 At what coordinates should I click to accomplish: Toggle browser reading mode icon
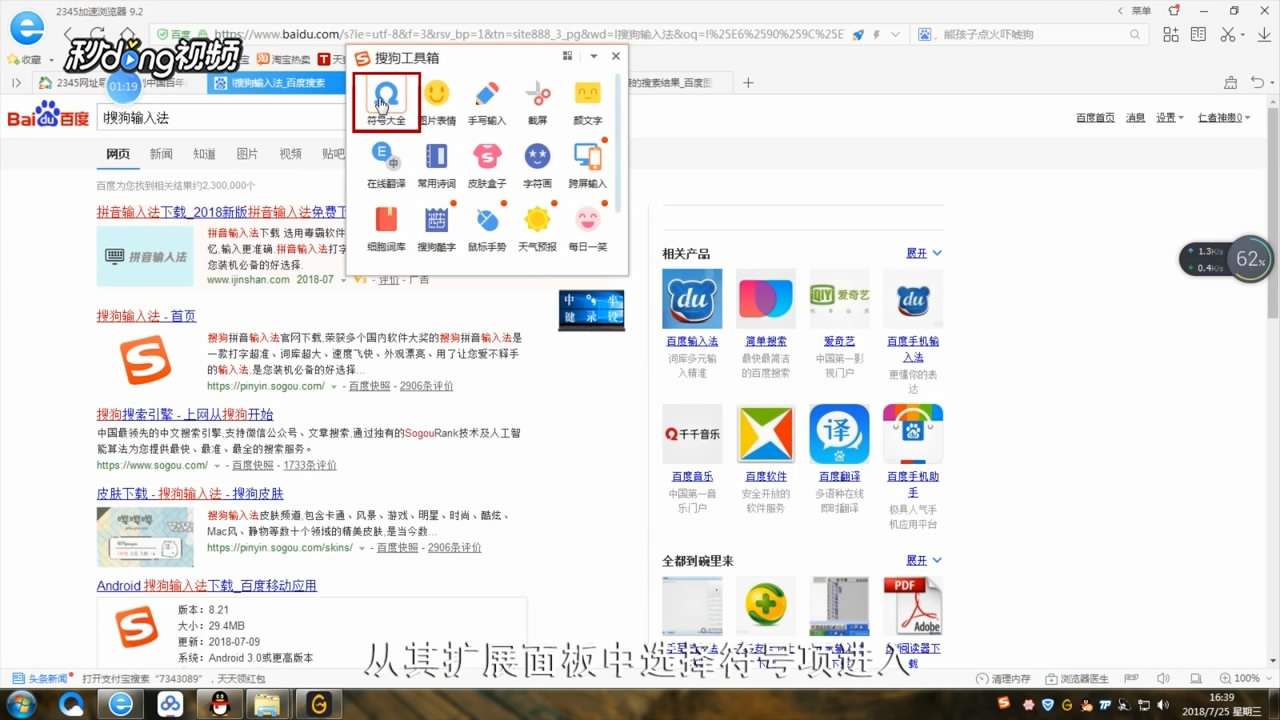click(x=1199, y=34)
